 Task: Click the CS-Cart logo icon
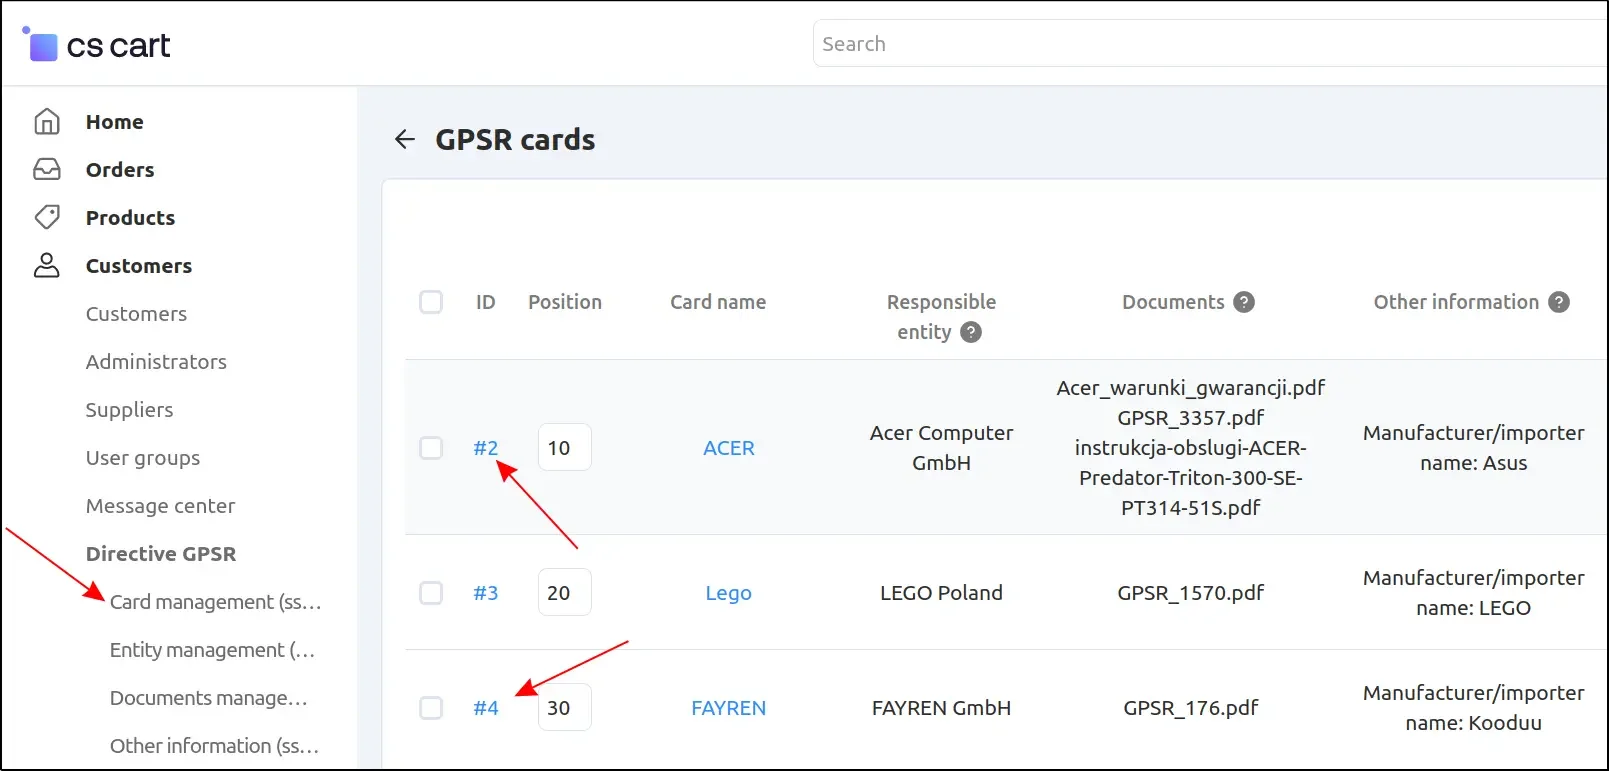pos(42,45)
